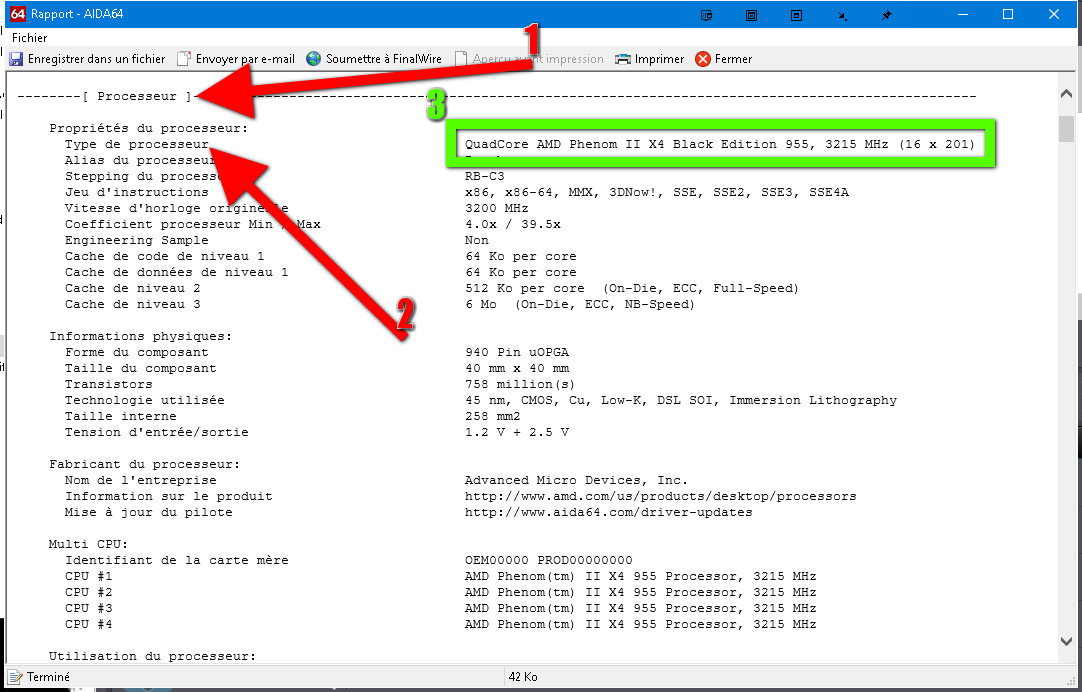The image size is (1082, 692).
Task: Click the "CPU #2" row label
Action: (x=88, y=593)
